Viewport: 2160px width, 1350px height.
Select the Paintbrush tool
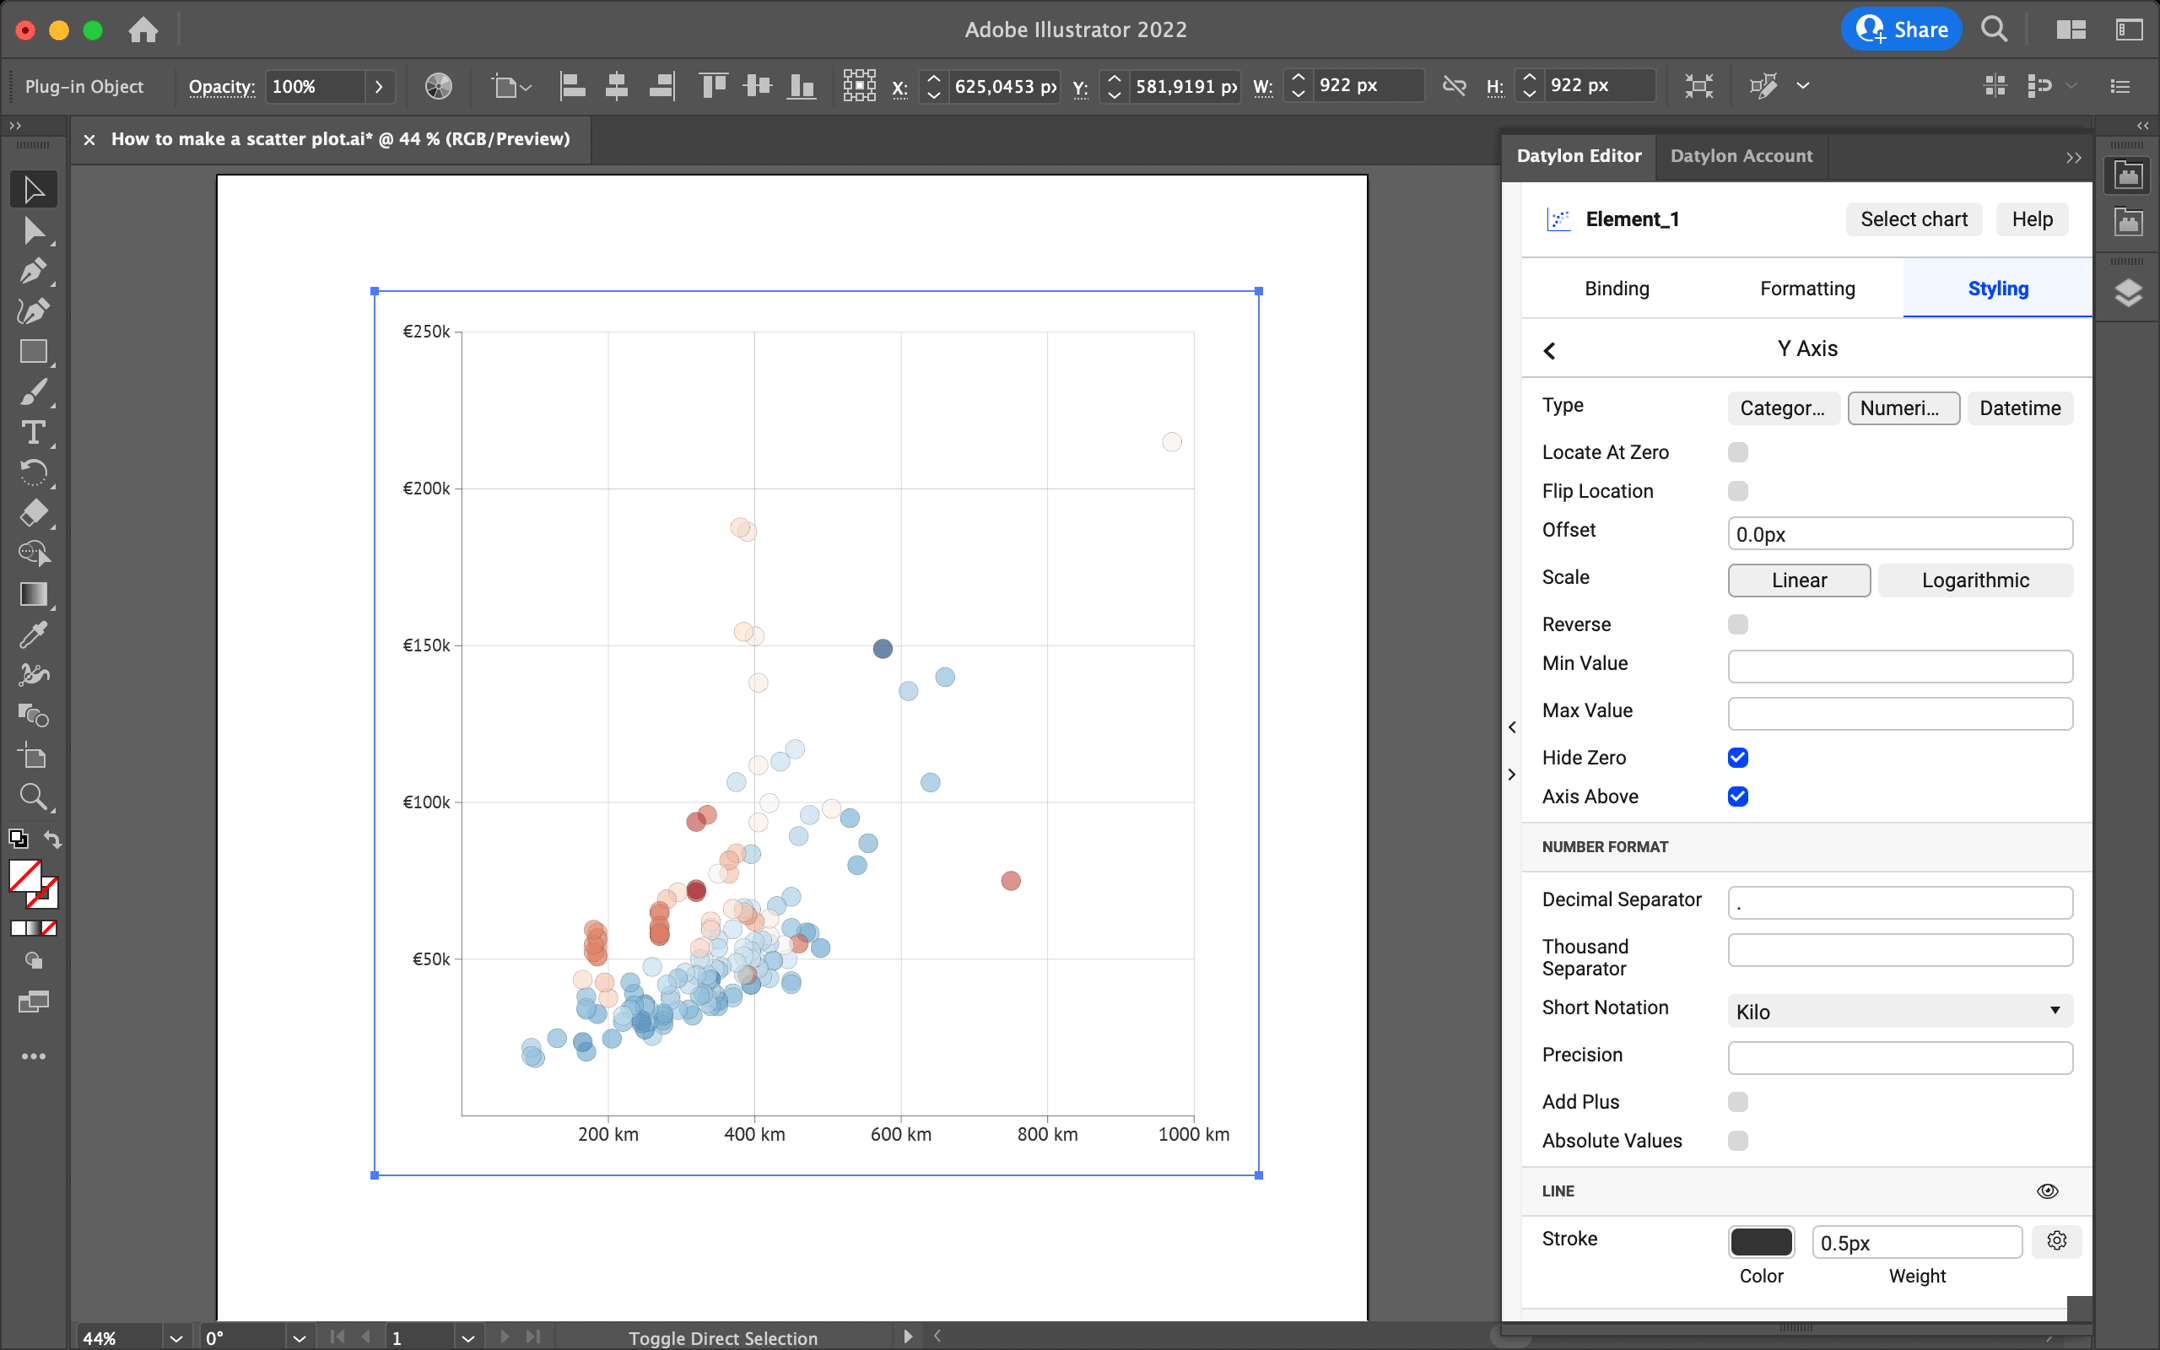coord(33,391)
